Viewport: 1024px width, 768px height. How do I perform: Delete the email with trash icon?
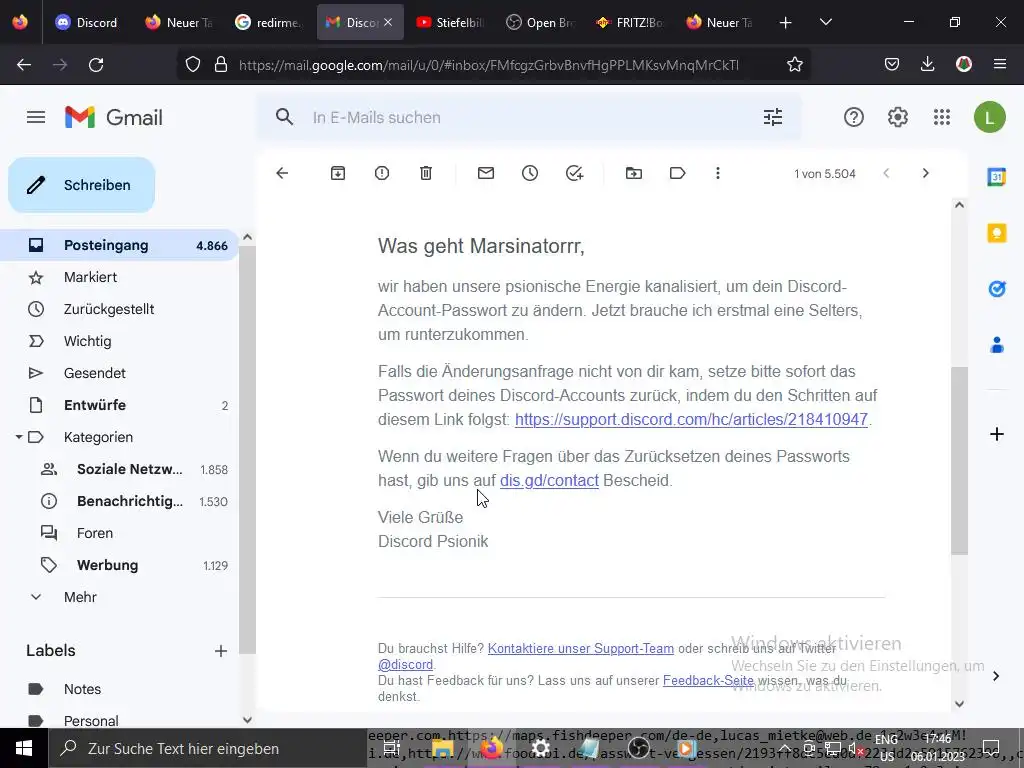point(426,173)
